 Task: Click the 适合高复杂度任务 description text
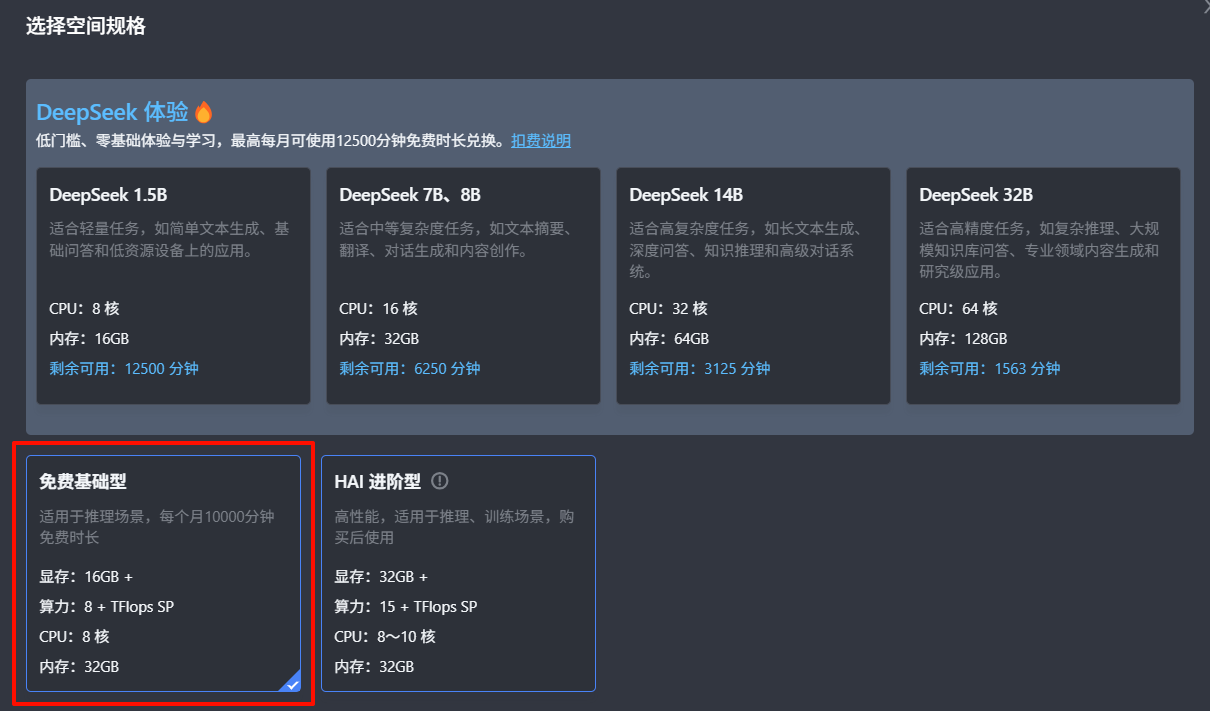(746, 250)
